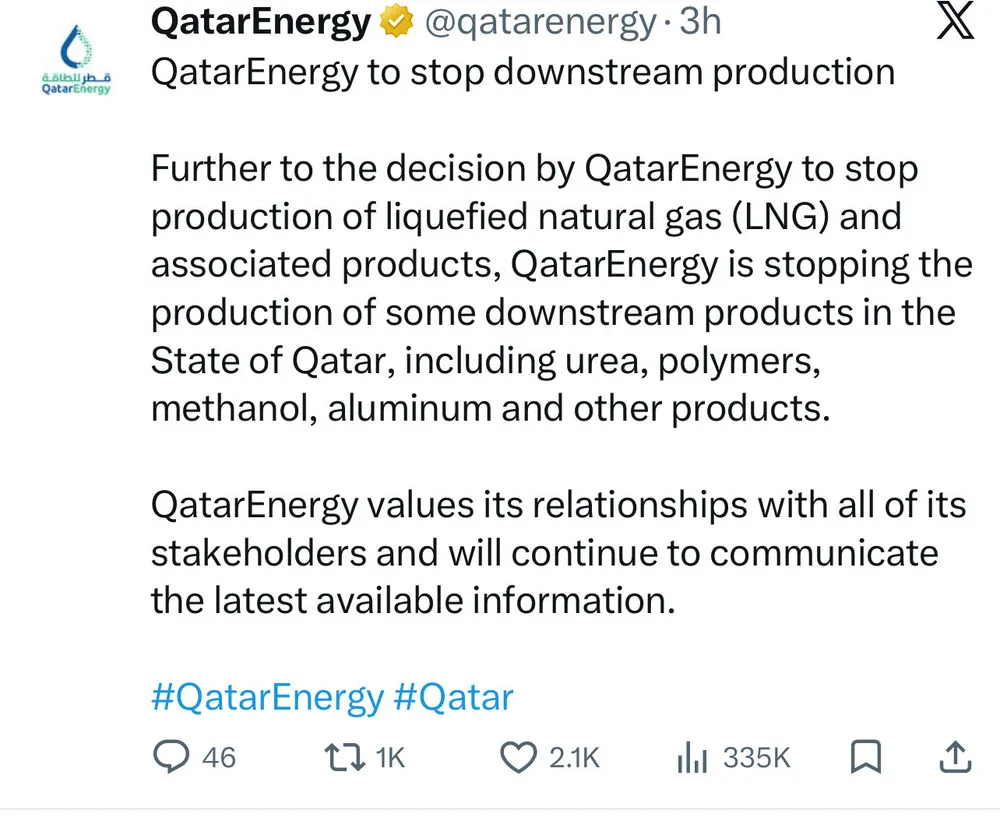This screenshot has height=825, width=1000.
Task: Click the 2.1K likes count
Action: pos(575,758)
